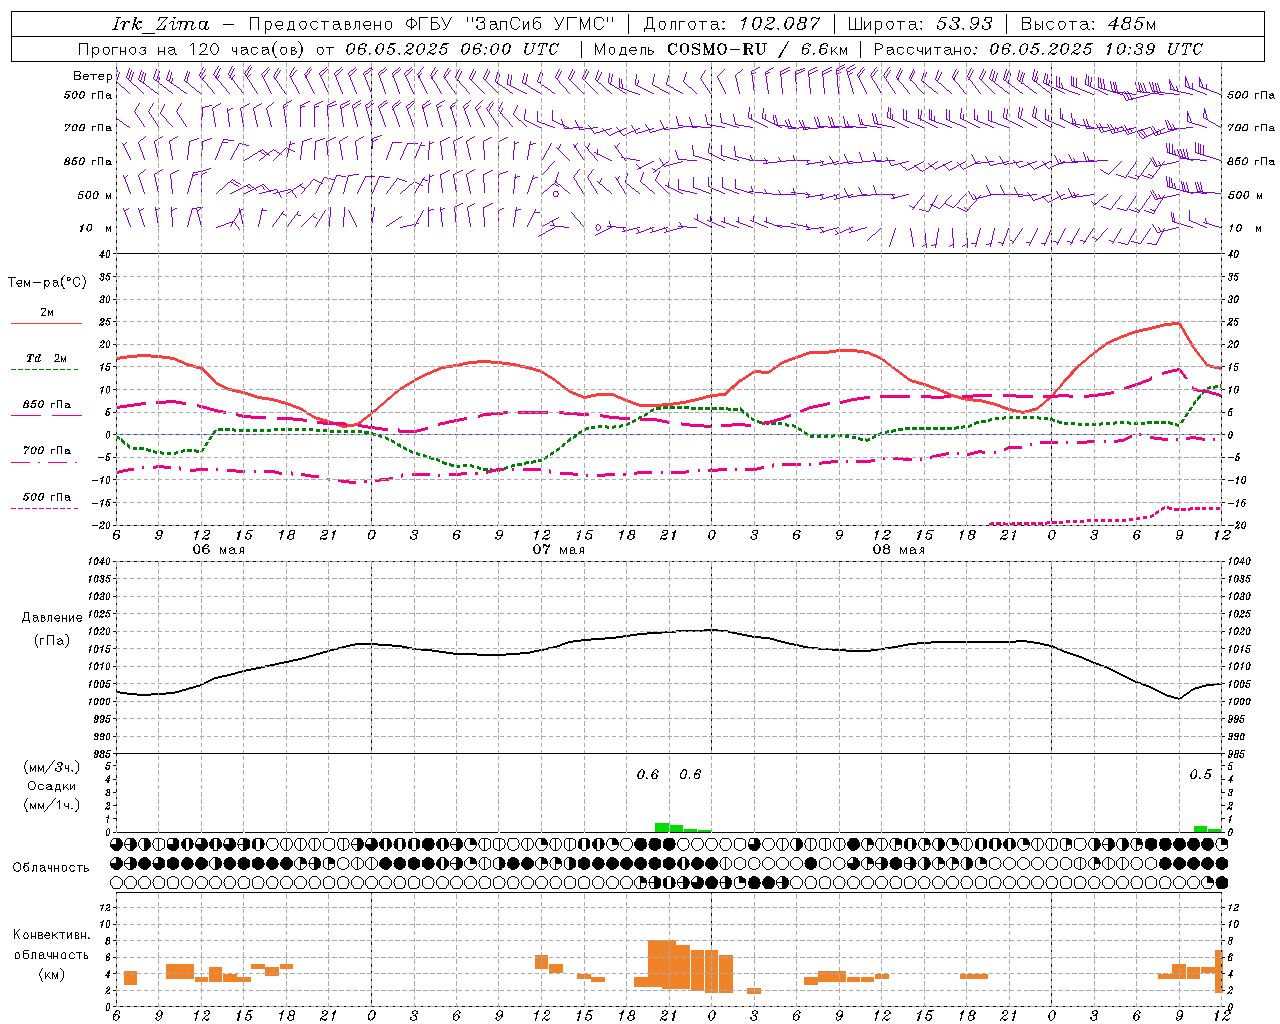The height and width of the screenshot is (1024, 1280).
Task: Click the Irk_Zima station title
Action: (161, 24)
